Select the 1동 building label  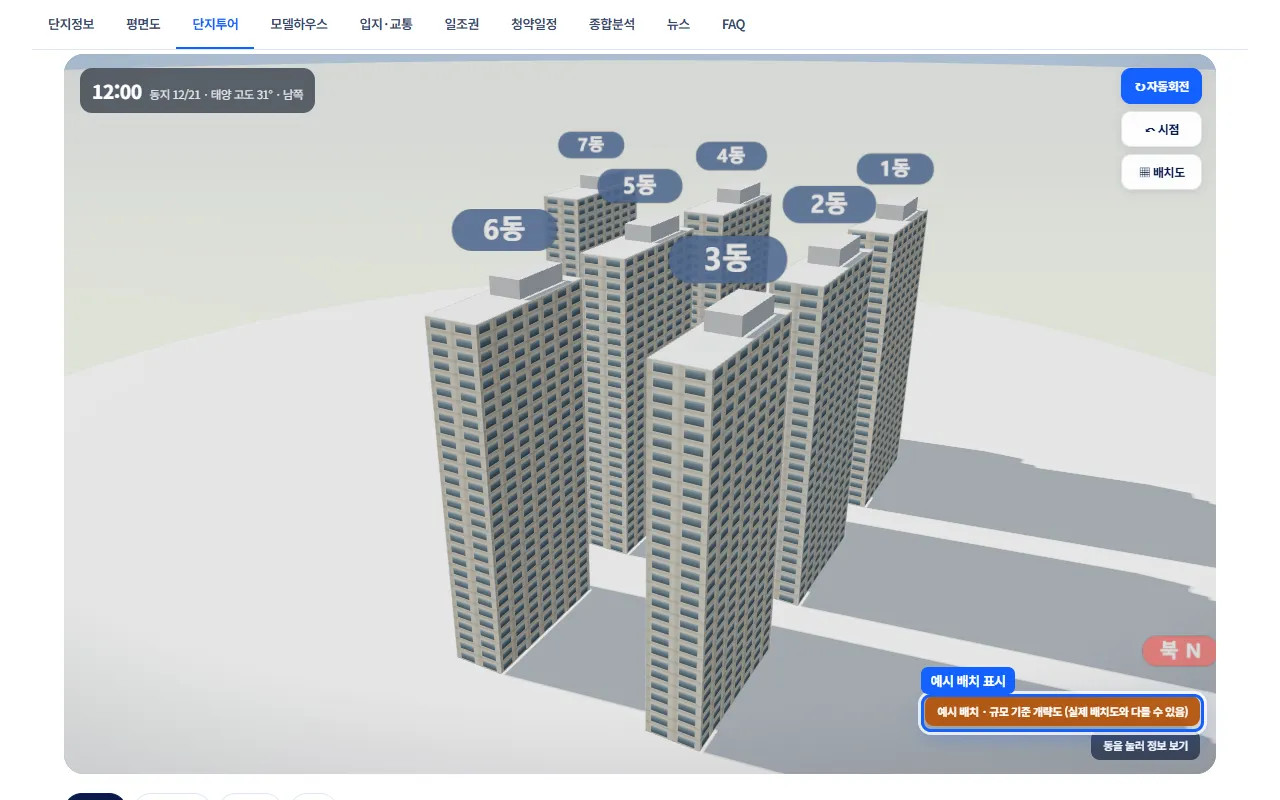[x=895, y=169]
